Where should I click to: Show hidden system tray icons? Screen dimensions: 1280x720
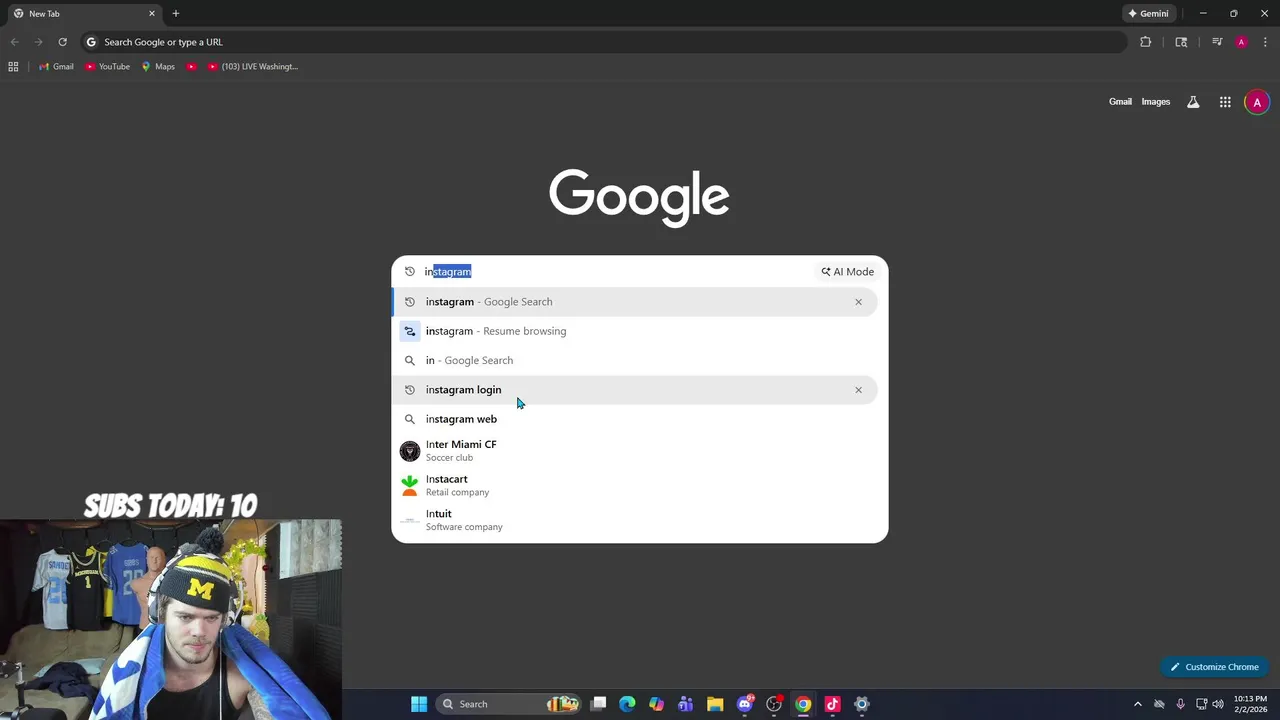tap(1137, 704)
